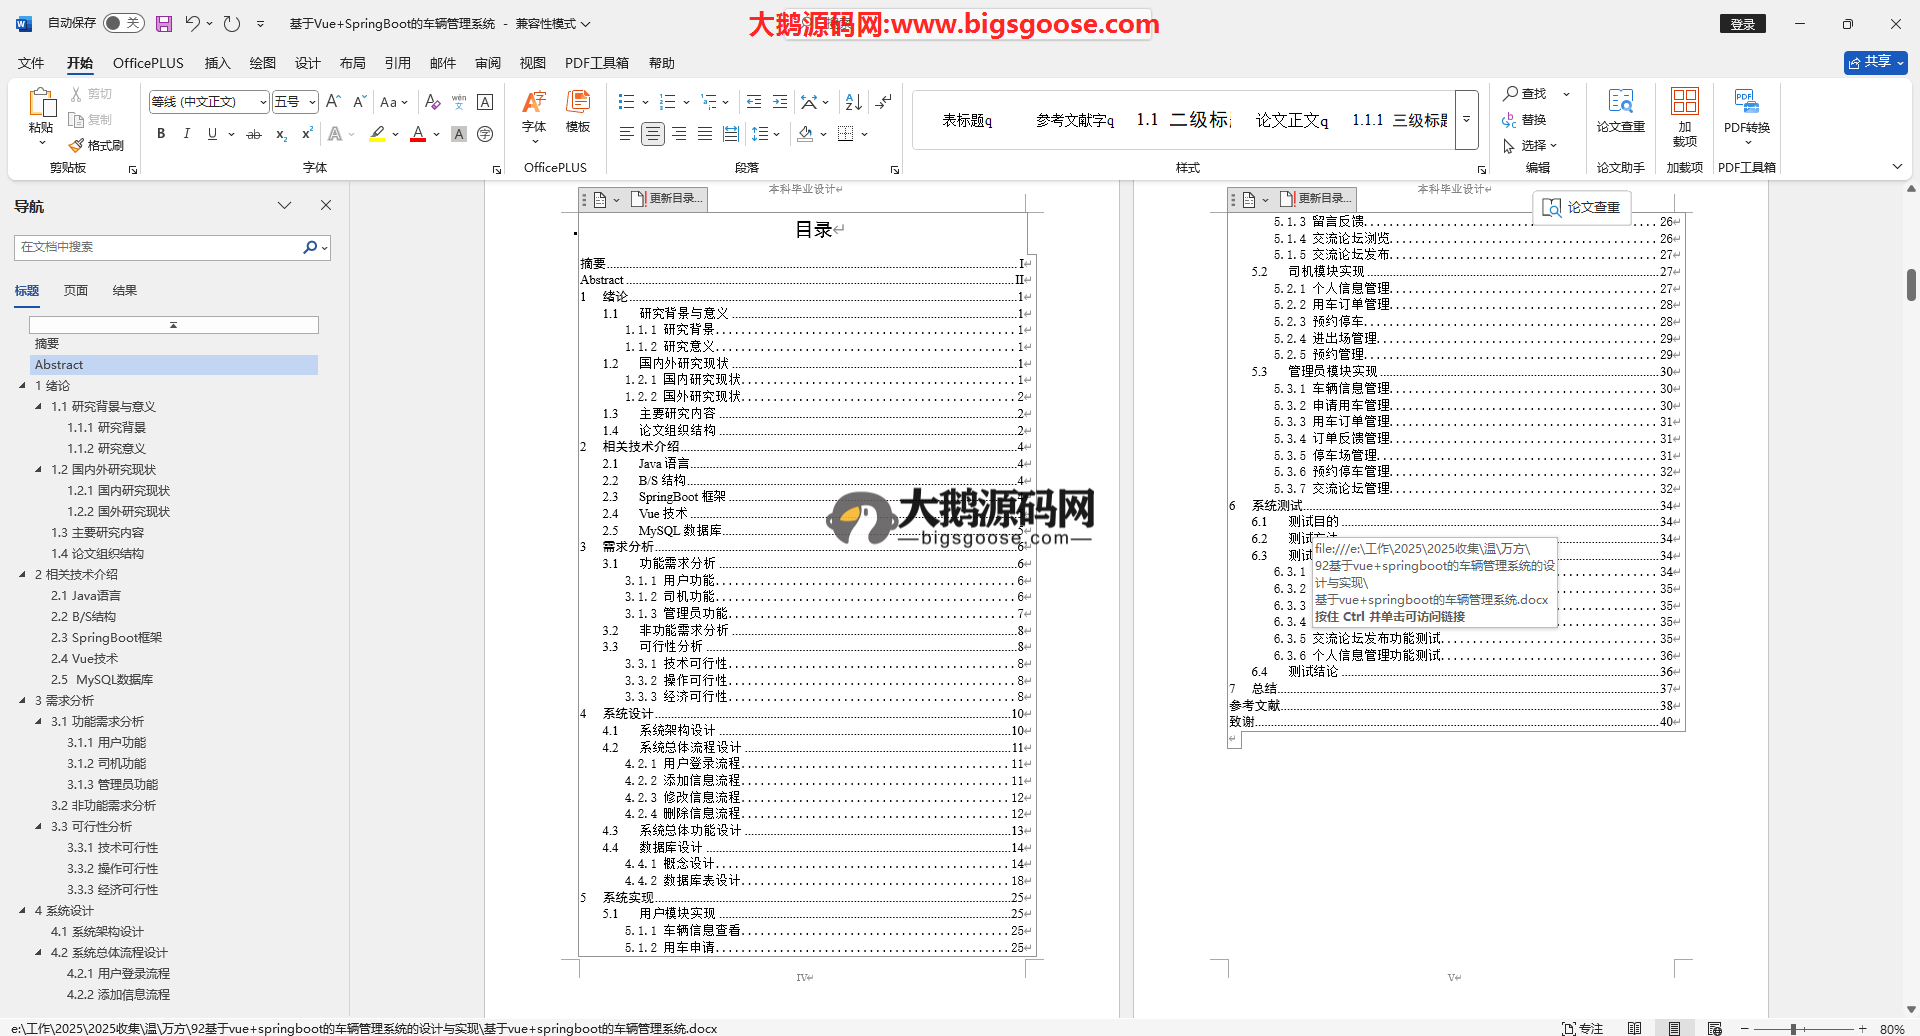
Task: Click the 共享 share button
Action: 1875,62
